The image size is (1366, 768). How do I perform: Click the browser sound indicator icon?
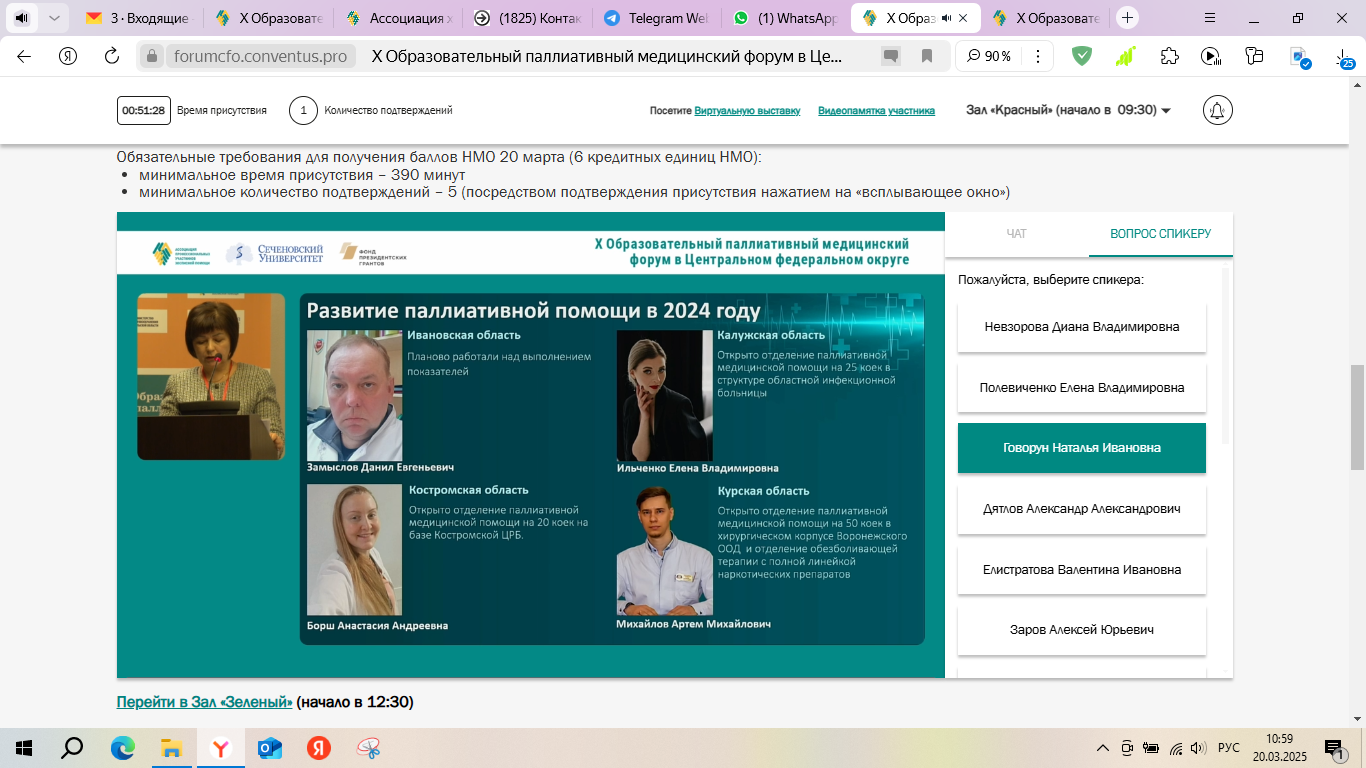click(x=22, y=18)
